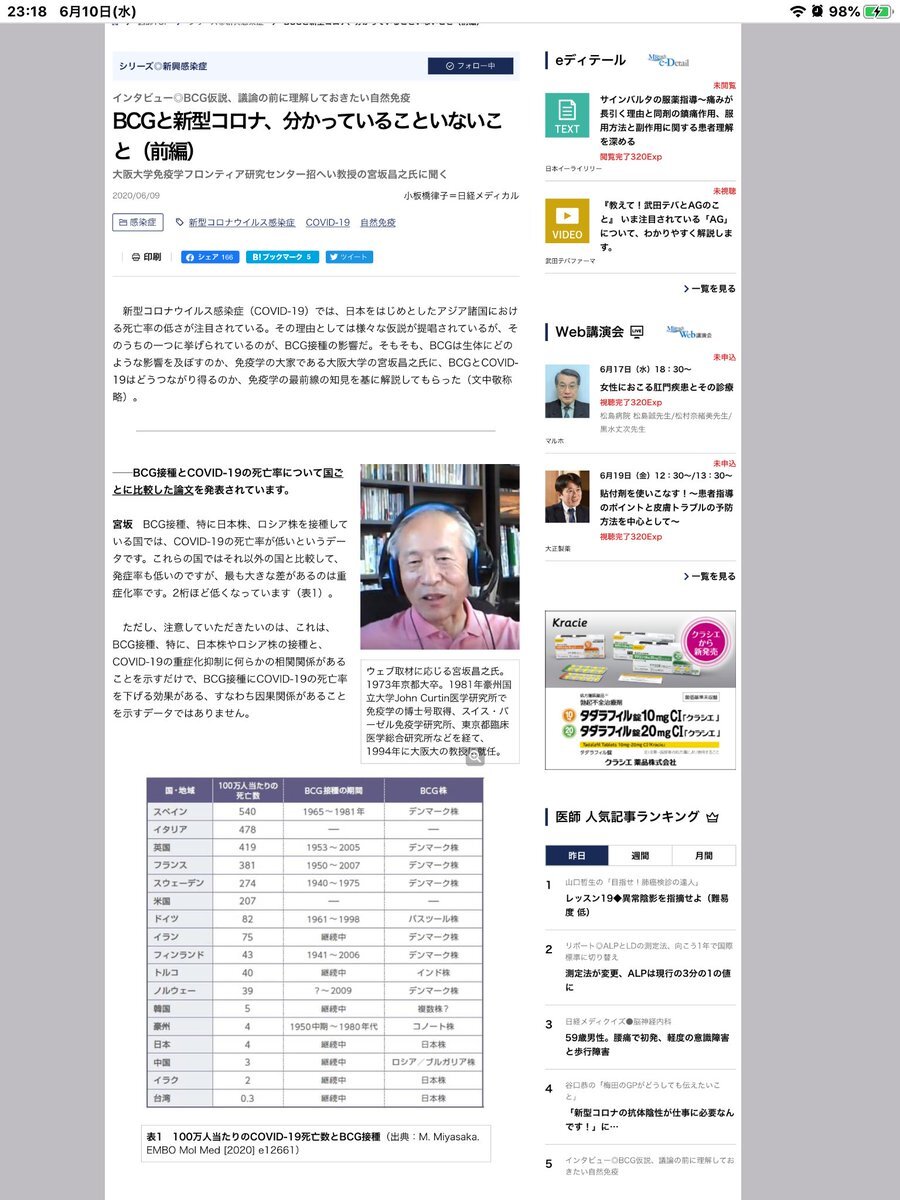Open the 新型コロナウイルス感染症 tag link
Image resolution: width=900 pixels, height=1200 pixels.
[x=241, y=222]
